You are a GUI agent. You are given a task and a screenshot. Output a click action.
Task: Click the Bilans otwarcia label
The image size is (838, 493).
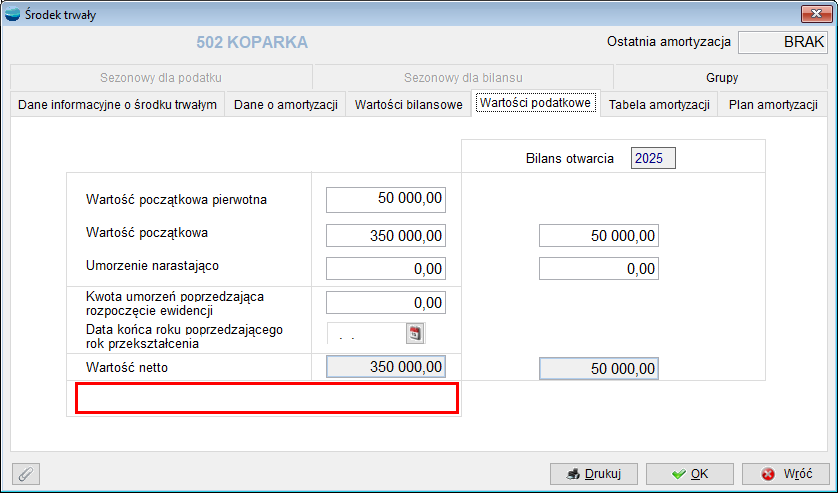570,158
